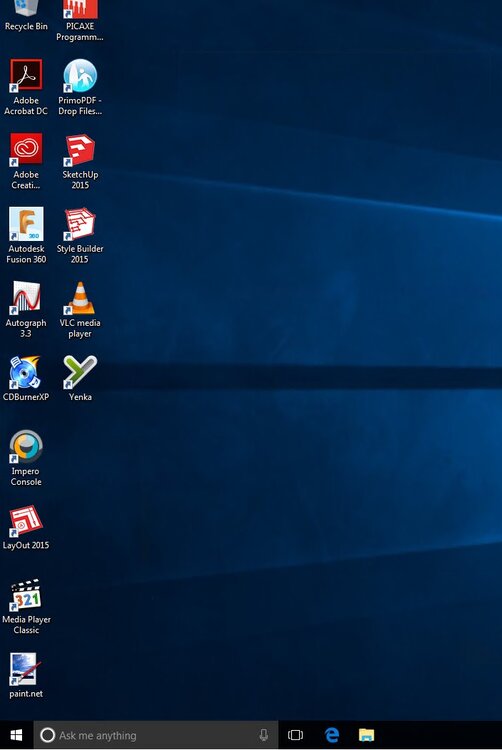502x750 pixels.
Task: Click the Ask me anything search box
Action: (156, 735)
